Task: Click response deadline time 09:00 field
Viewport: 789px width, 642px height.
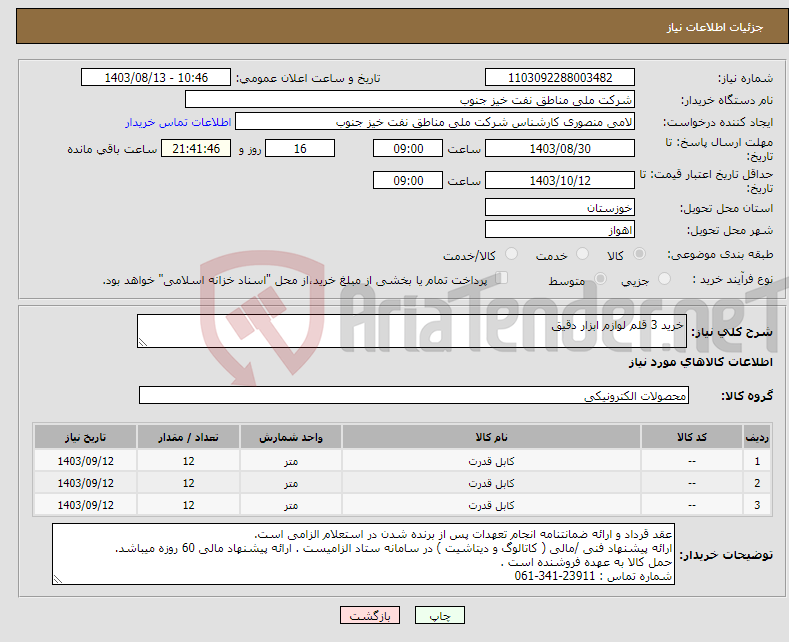Action: coord(408,148)
